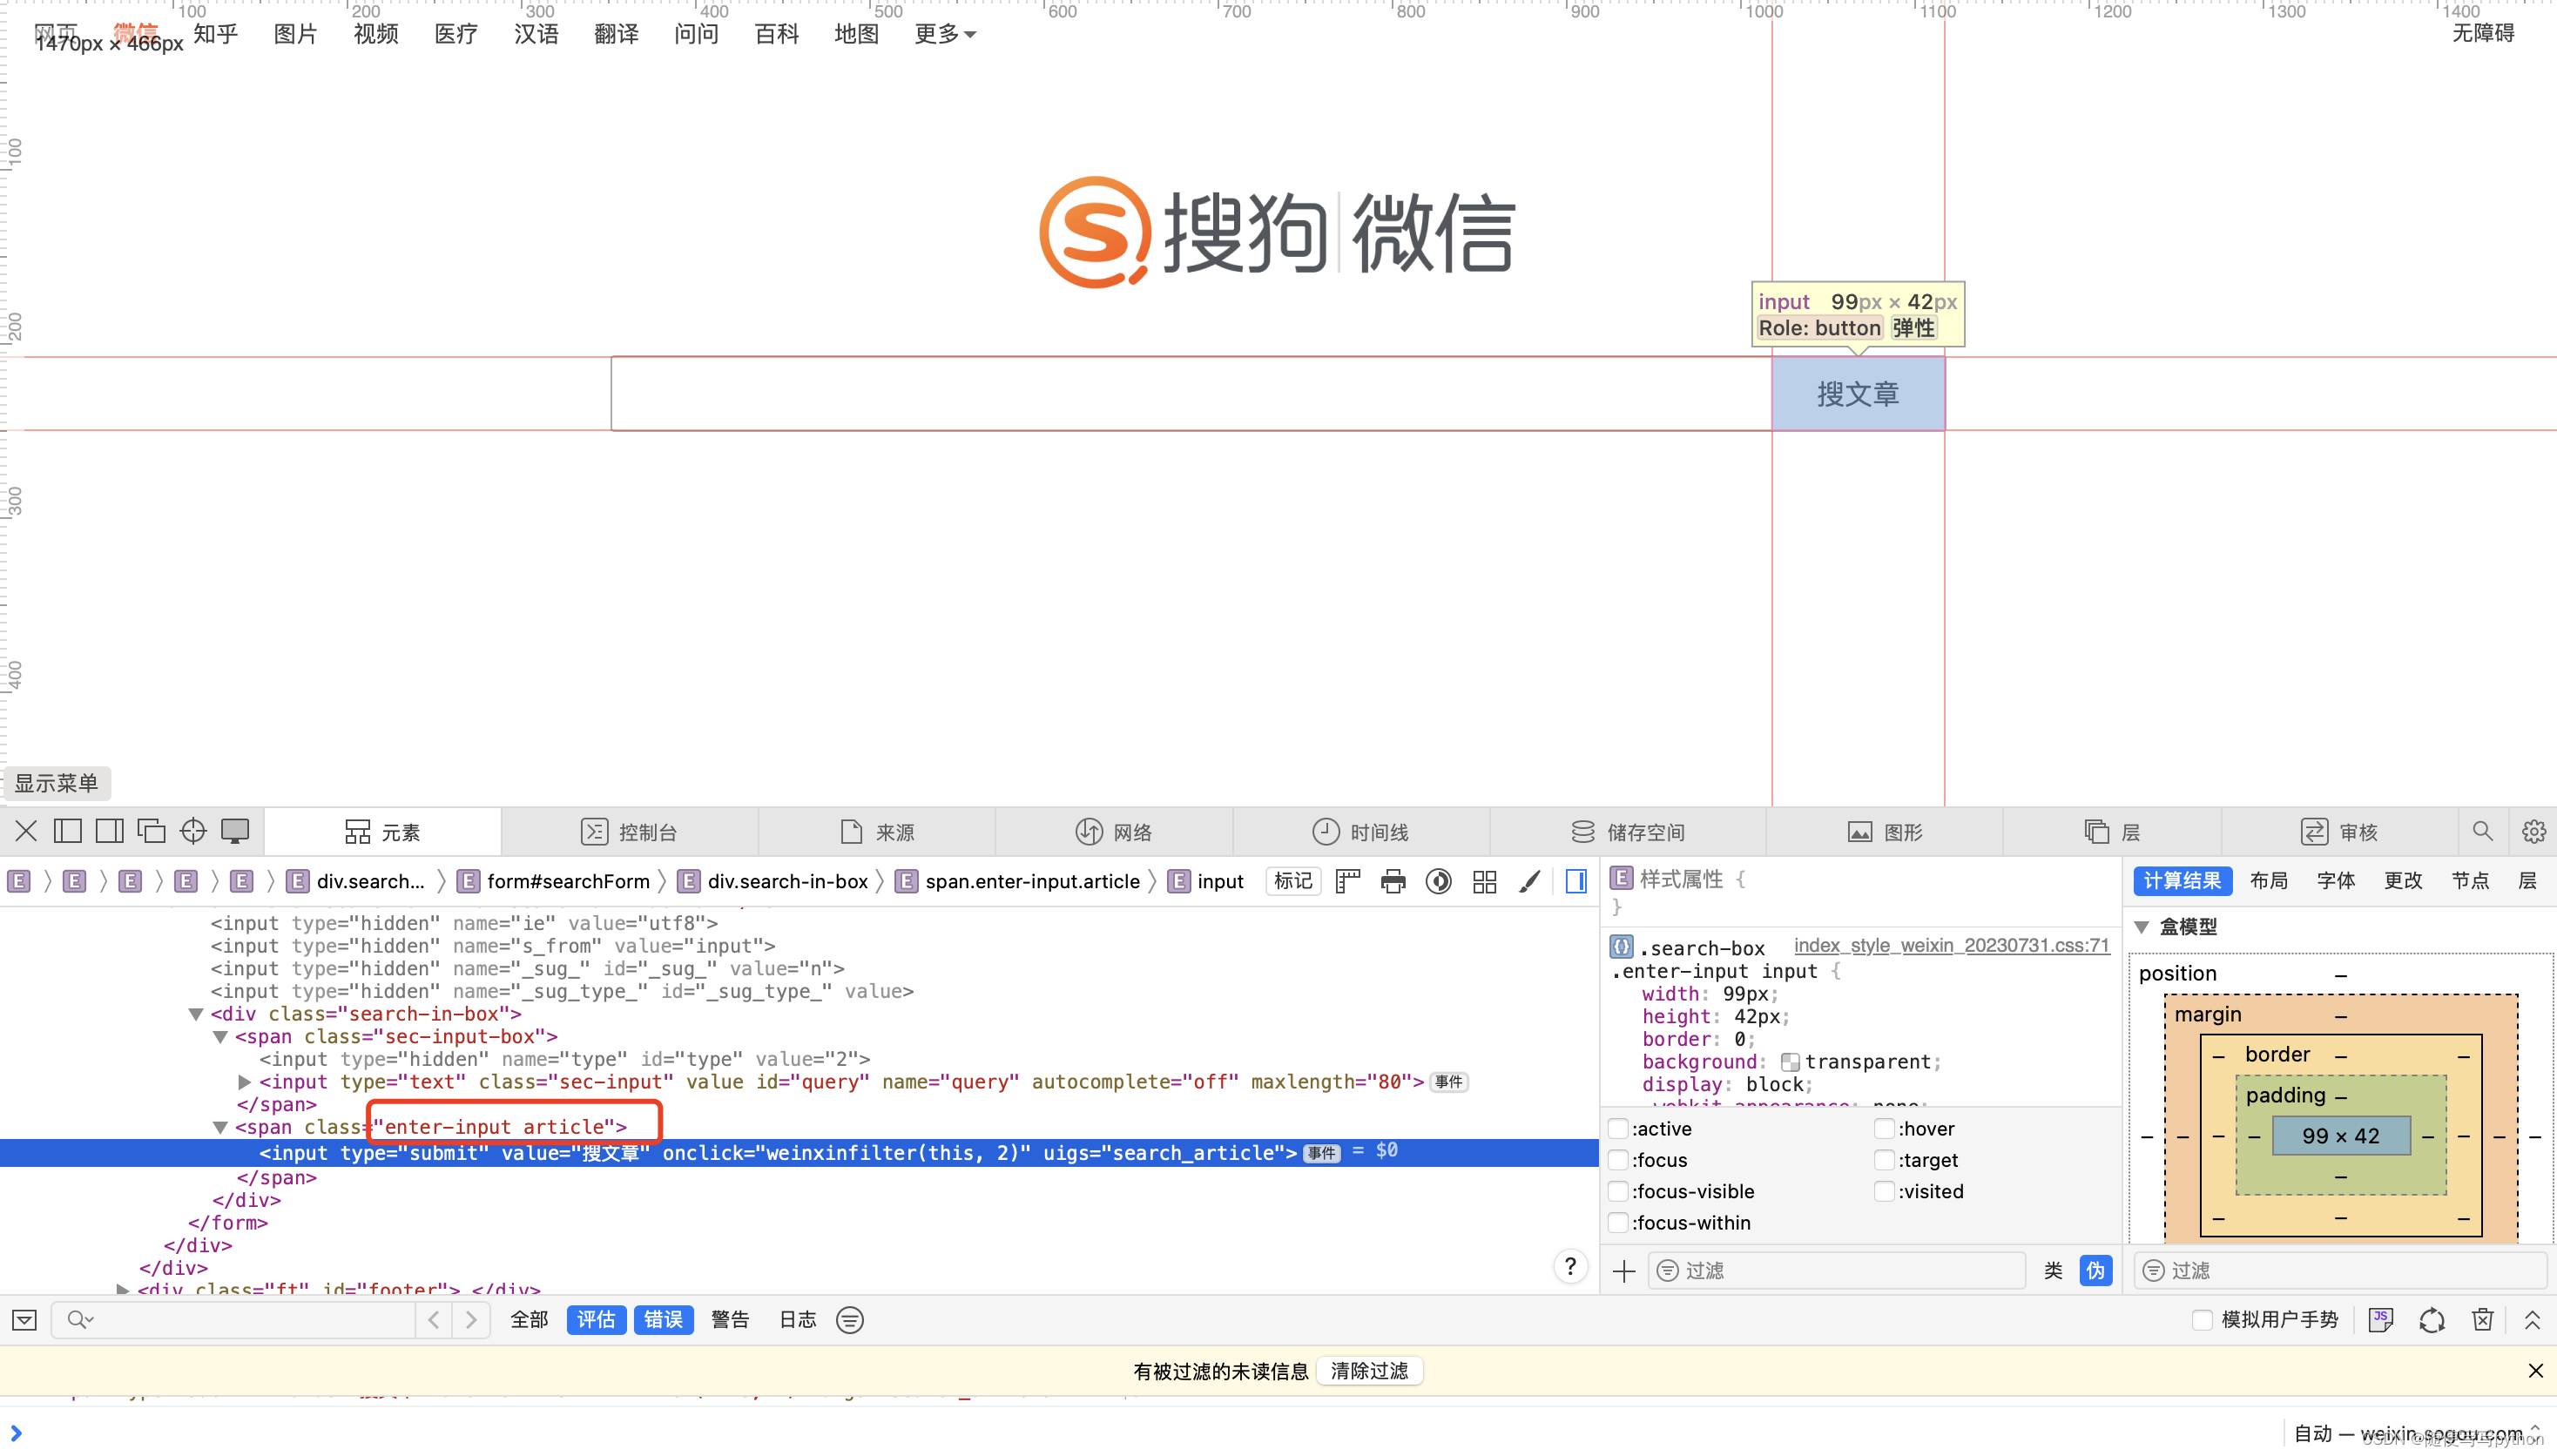This screenshot has width=2557, height=1456.
Task: Switch to the 控制台 console tab
Action: pyautogui.click(x=629, y=832)
